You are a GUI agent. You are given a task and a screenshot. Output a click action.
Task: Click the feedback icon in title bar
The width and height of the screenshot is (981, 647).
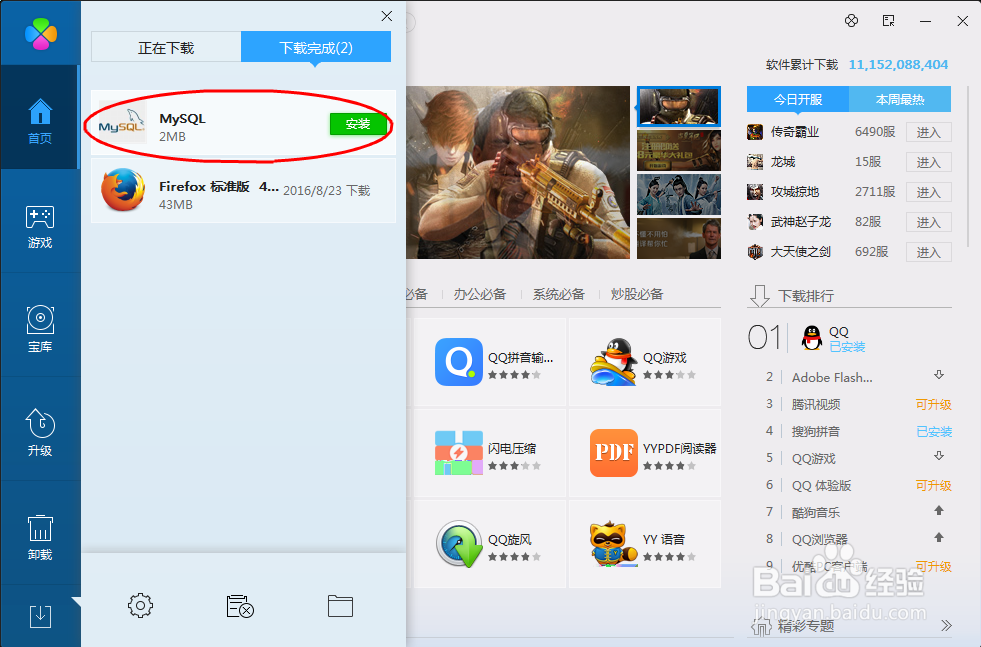click(x=887, y=20)
